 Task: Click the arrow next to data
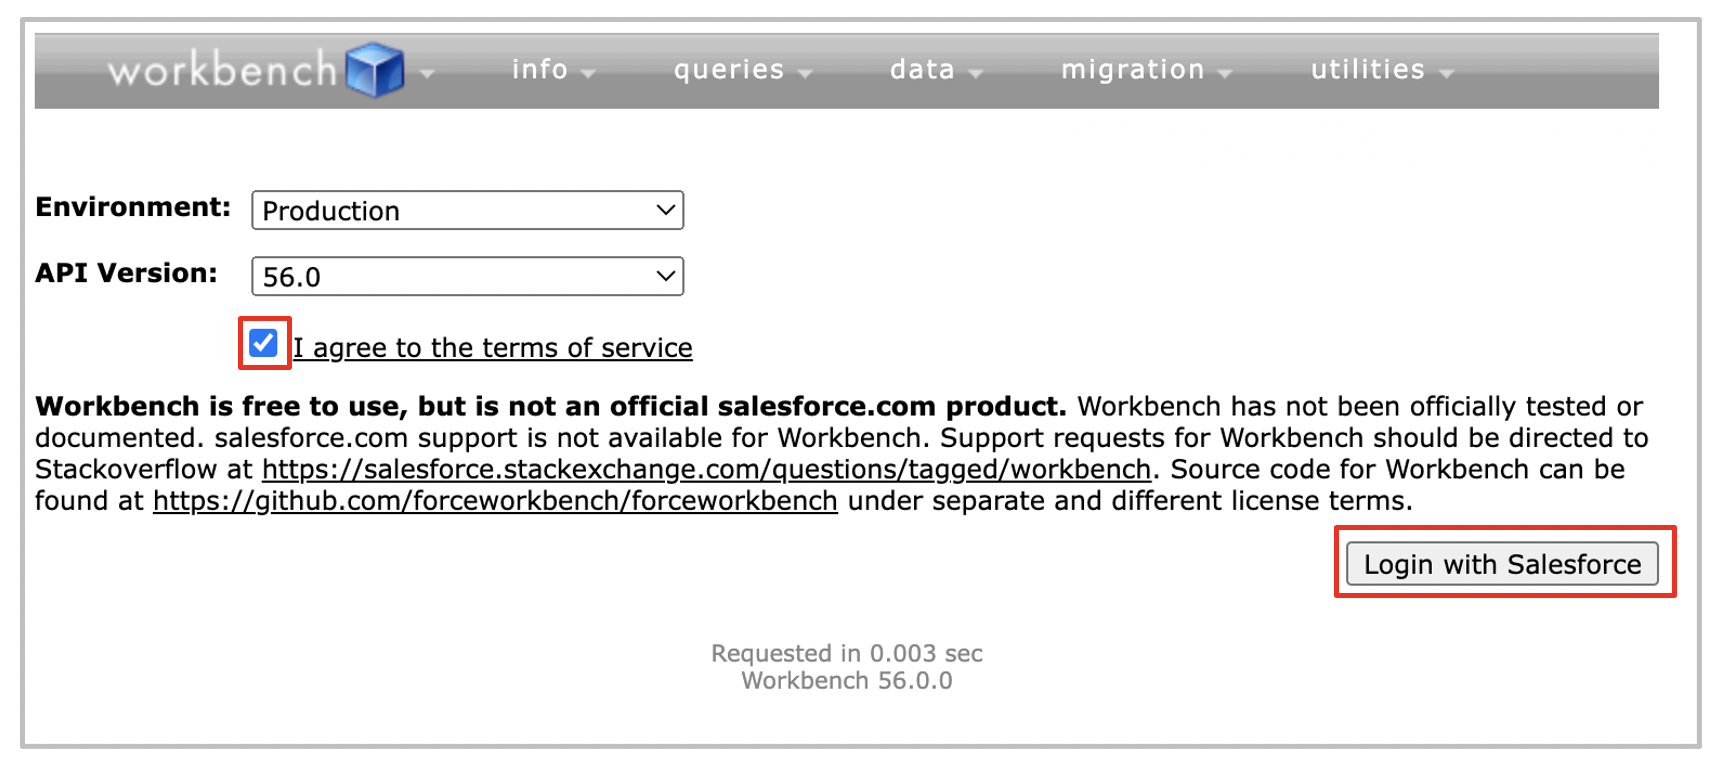(x=976, y=73)
